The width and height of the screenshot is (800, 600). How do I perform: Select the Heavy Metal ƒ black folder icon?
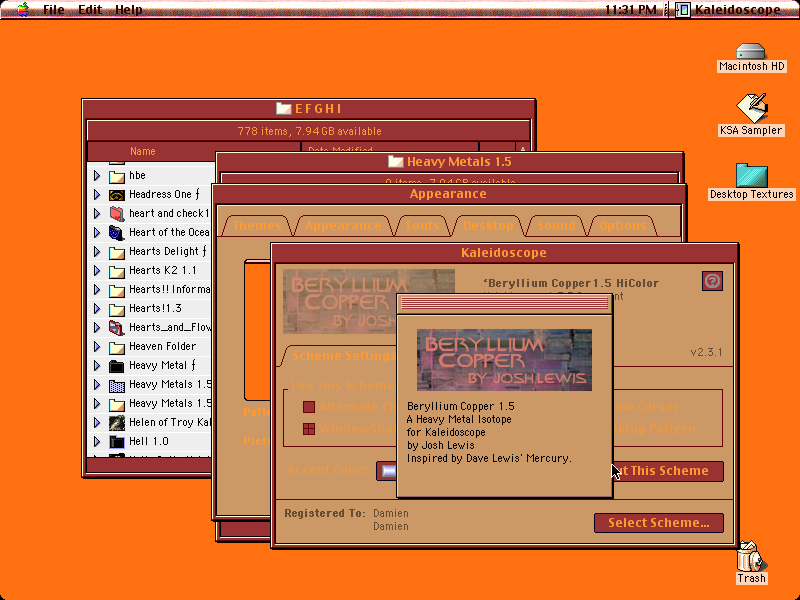tap(117, 366)
